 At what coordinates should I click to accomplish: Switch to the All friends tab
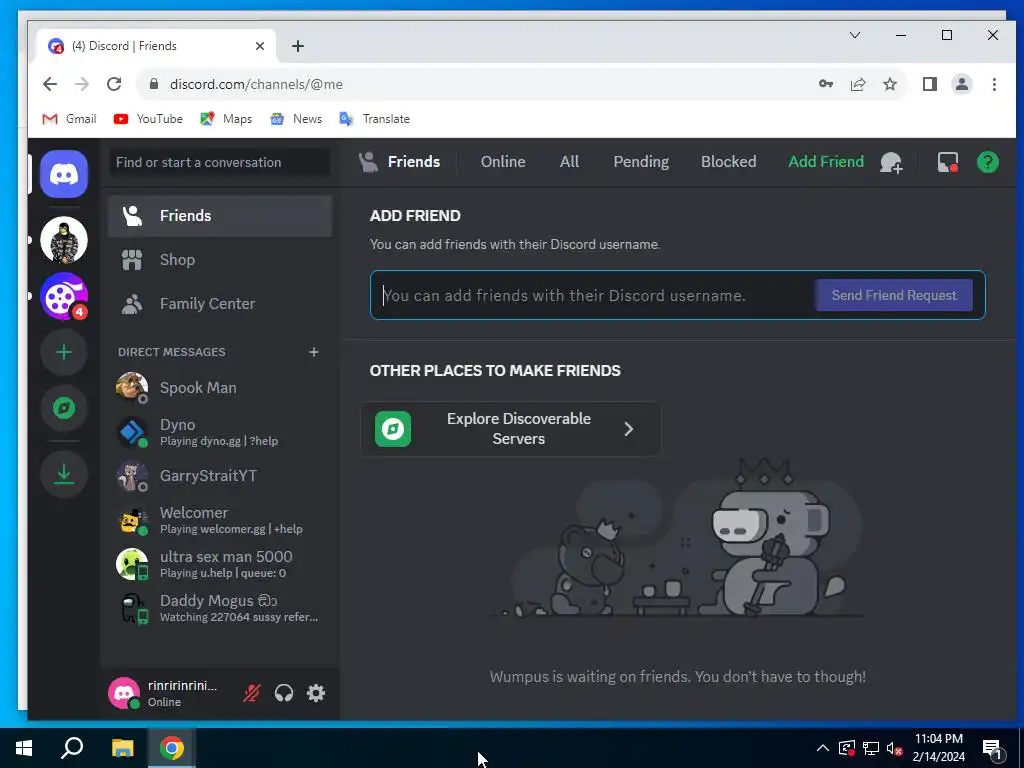[569, 162]
